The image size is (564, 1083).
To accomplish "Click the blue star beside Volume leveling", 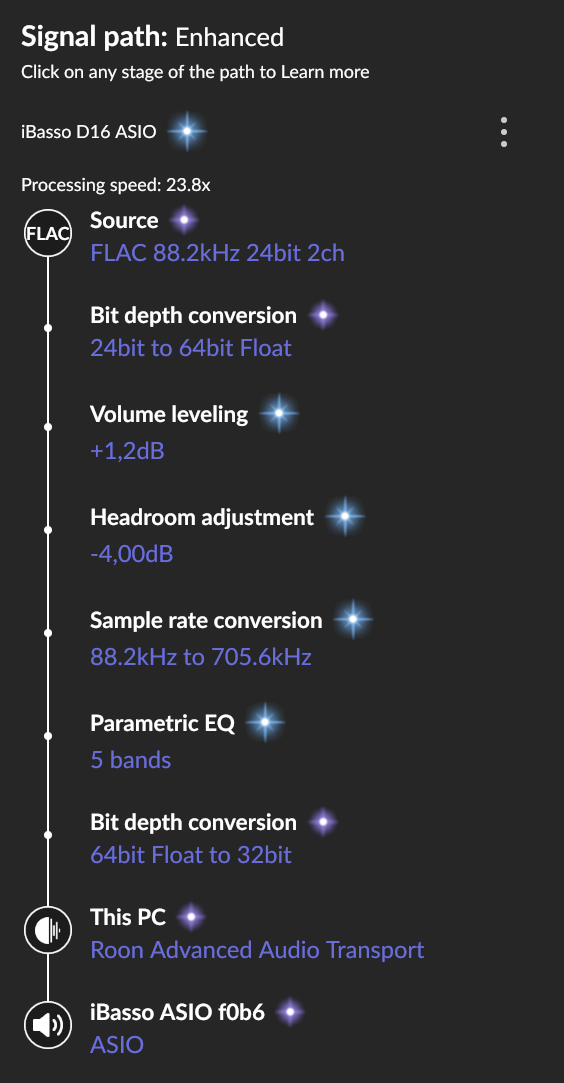I will [279, 414].
